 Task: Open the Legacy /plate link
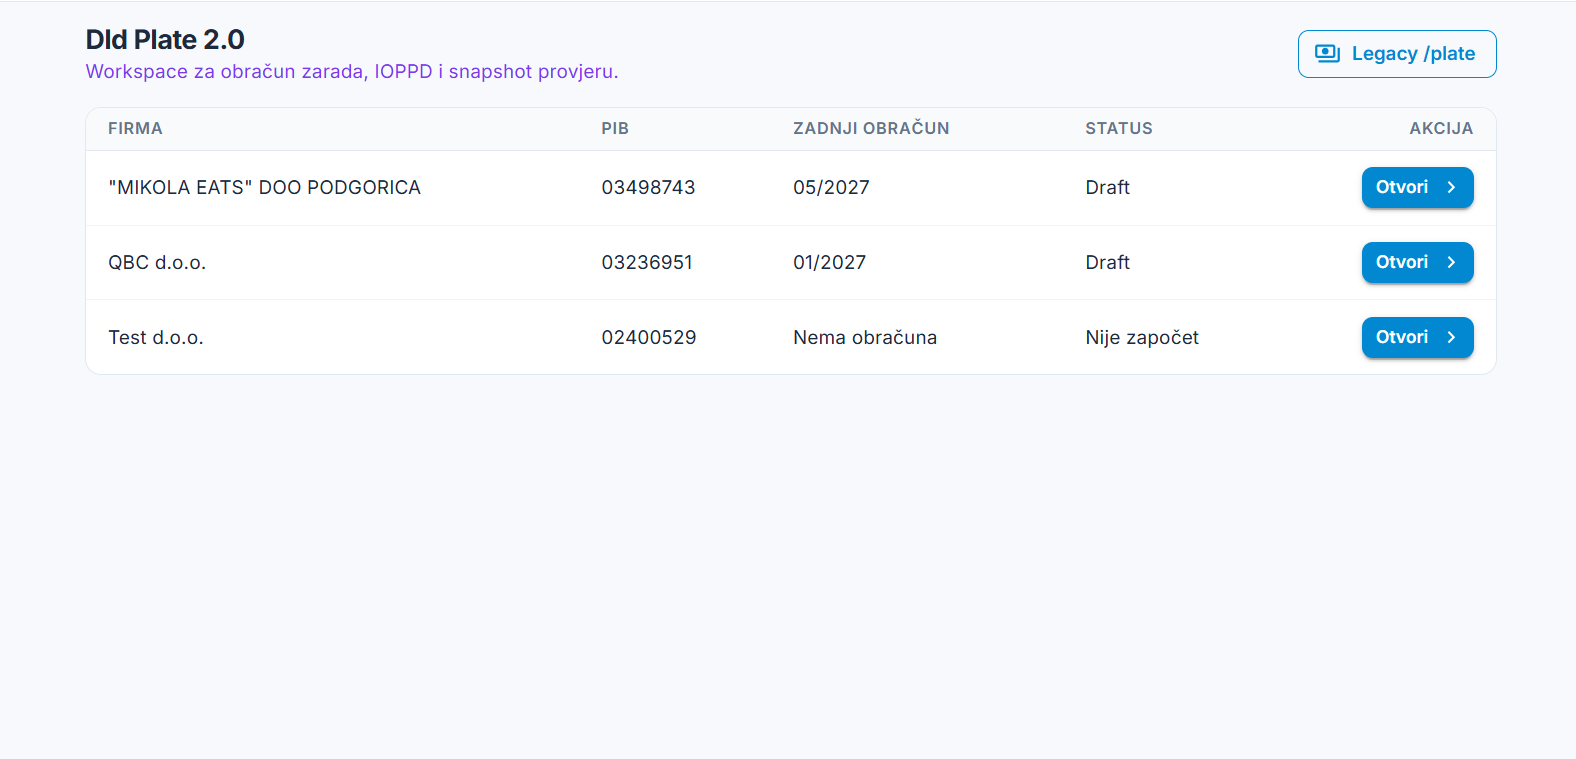click(1397, 54)
